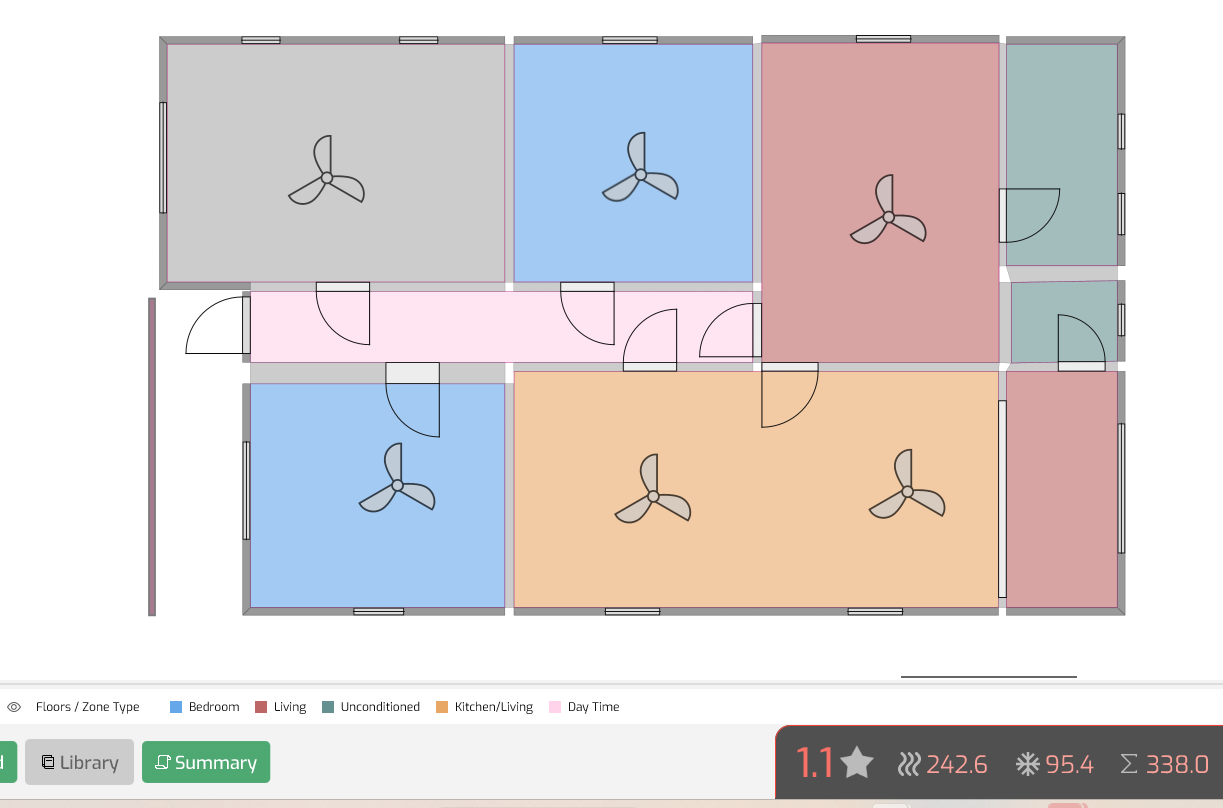The height and width of the screenshot is (808, 1223).
Task: Click the Living red legend swatch
Action: tap(261, 707)
